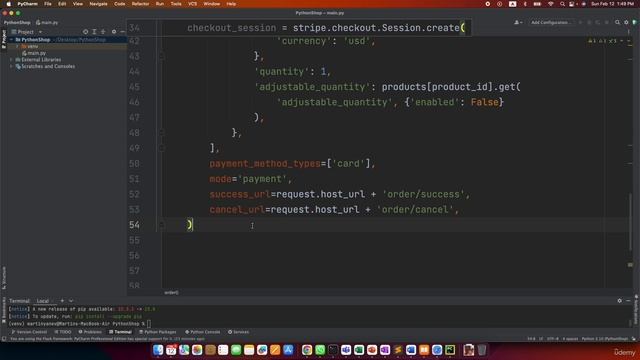
Task: Open Add Configuration dropdown
Action: [x=551, y=22]
